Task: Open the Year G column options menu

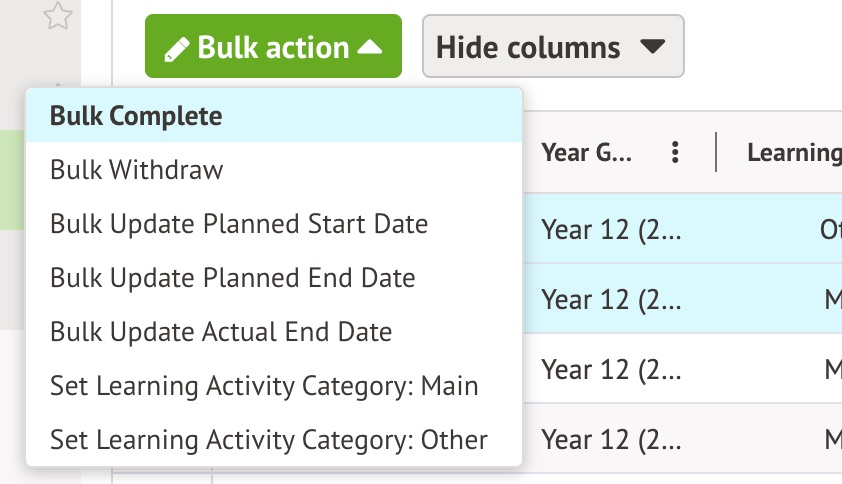Action: pos(676,152)
